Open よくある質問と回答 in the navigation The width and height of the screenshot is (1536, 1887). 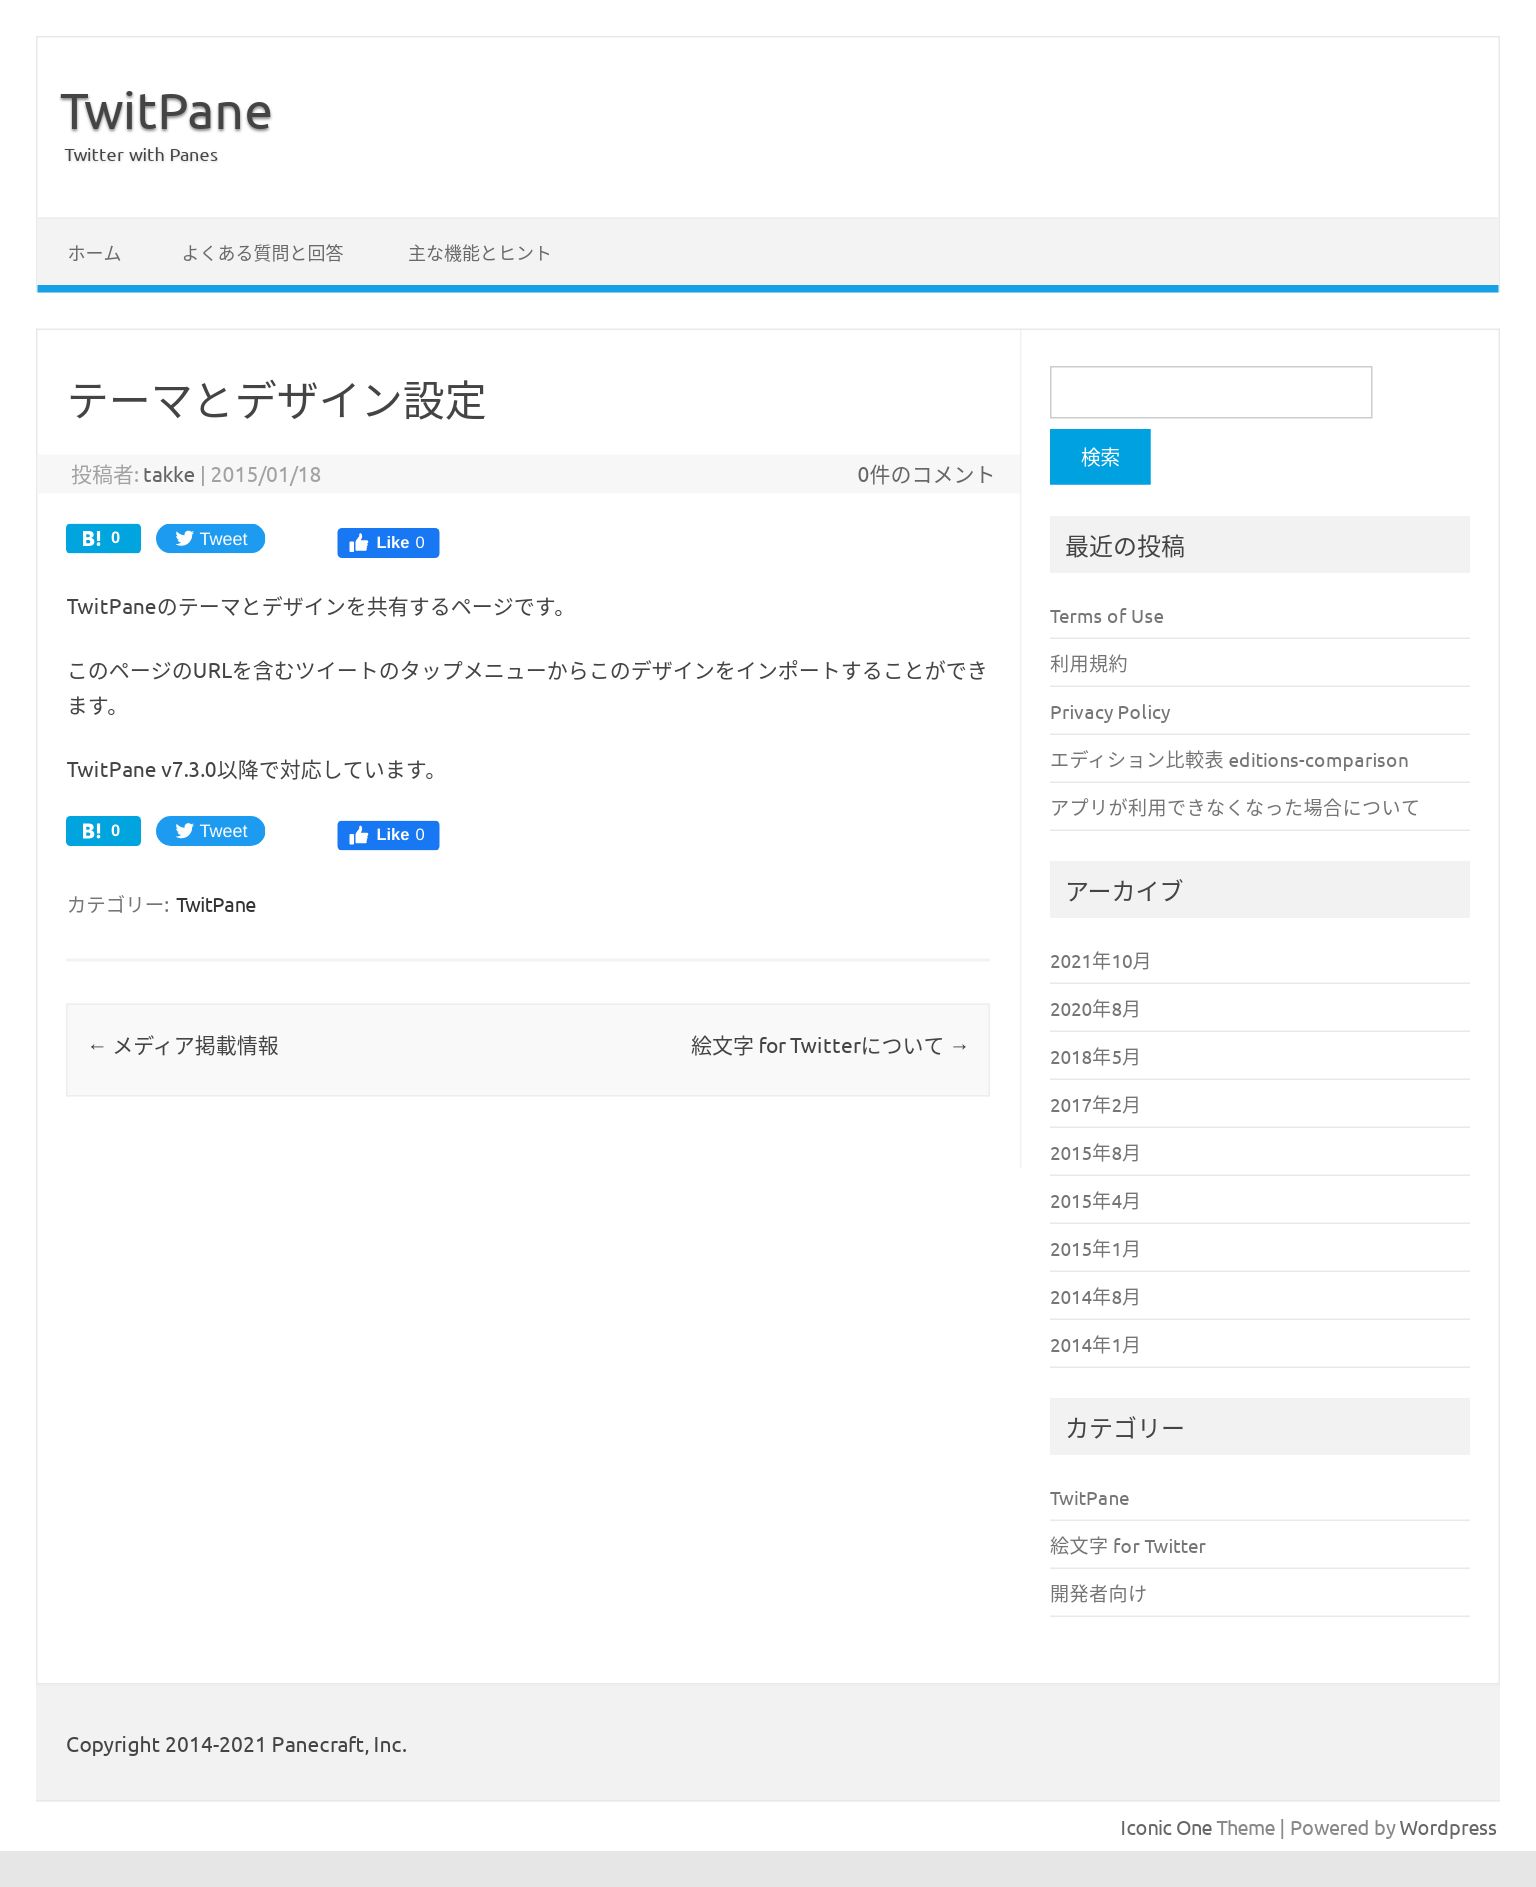tap(263, 253)
